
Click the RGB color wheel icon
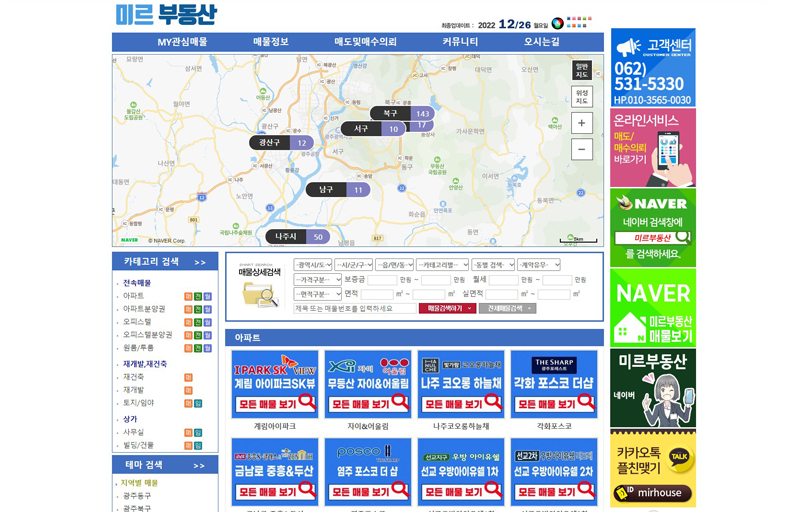[557, 23]
